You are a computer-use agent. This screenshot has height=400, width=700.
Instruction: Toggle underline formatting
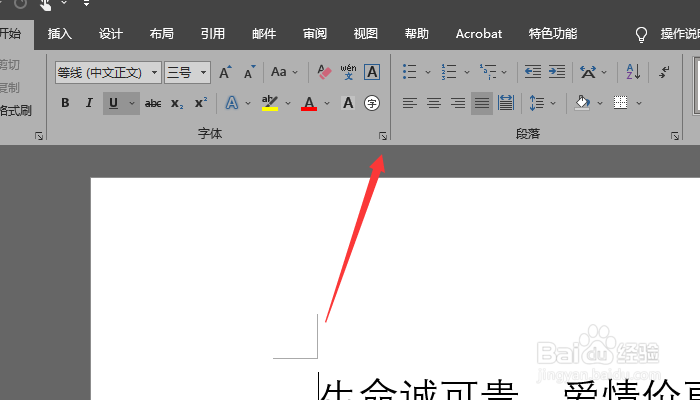(x=113, y=103)
